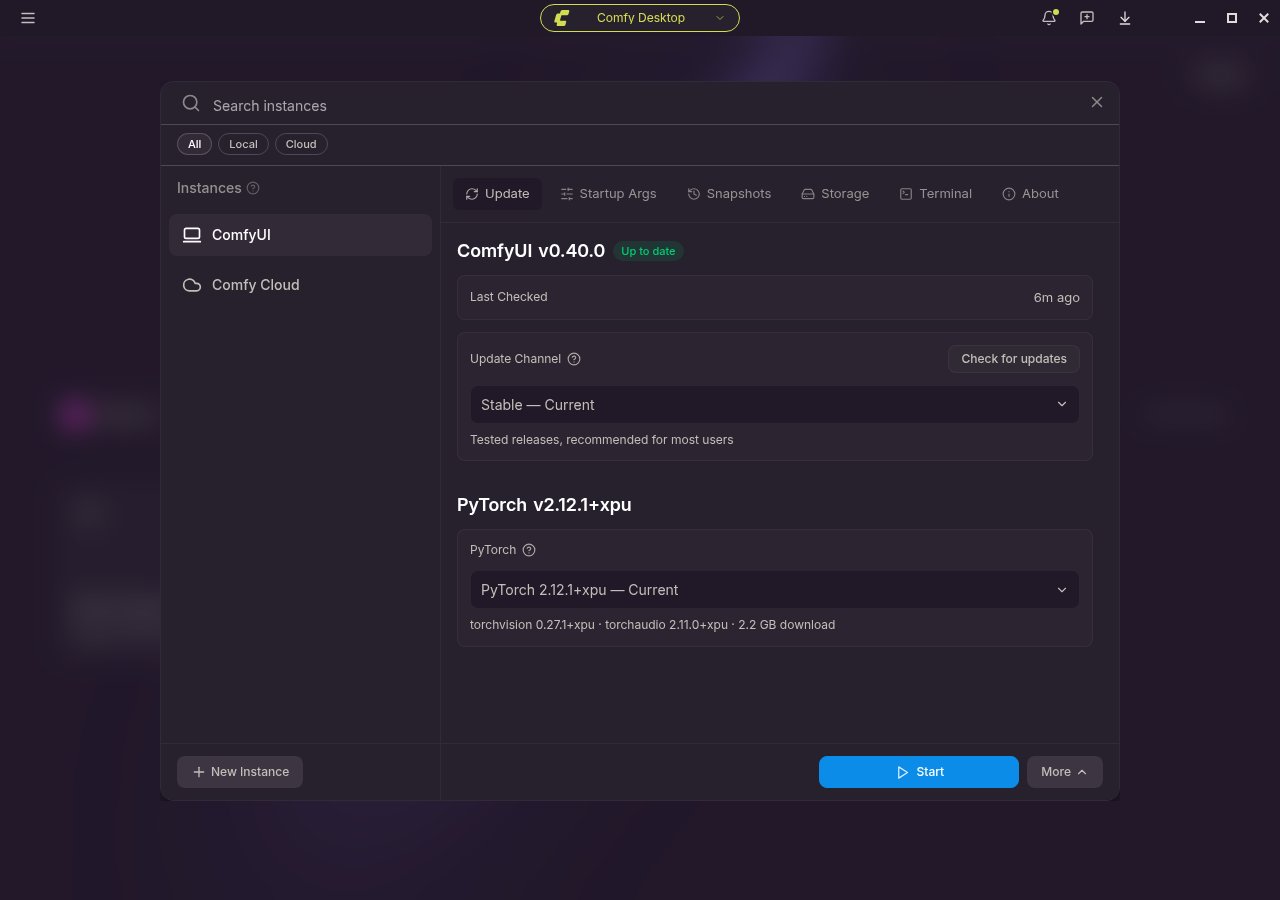
Task: Focus the Search instances field
Action: (x=640, y=105)
